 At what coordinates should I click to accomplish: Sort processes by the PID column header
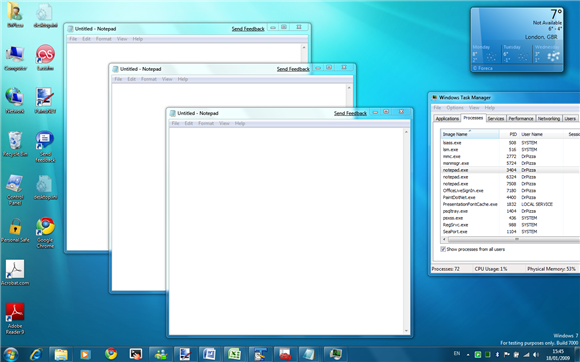(x=509, y=134)
